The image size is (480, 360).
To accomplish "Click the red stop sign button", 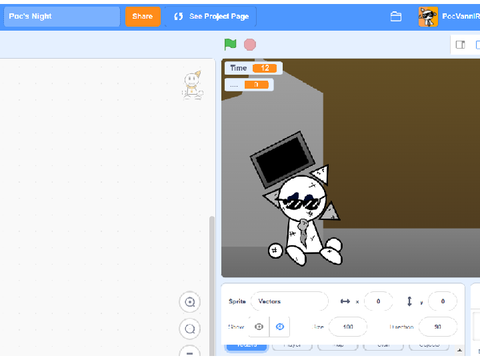I will [250, 45].
